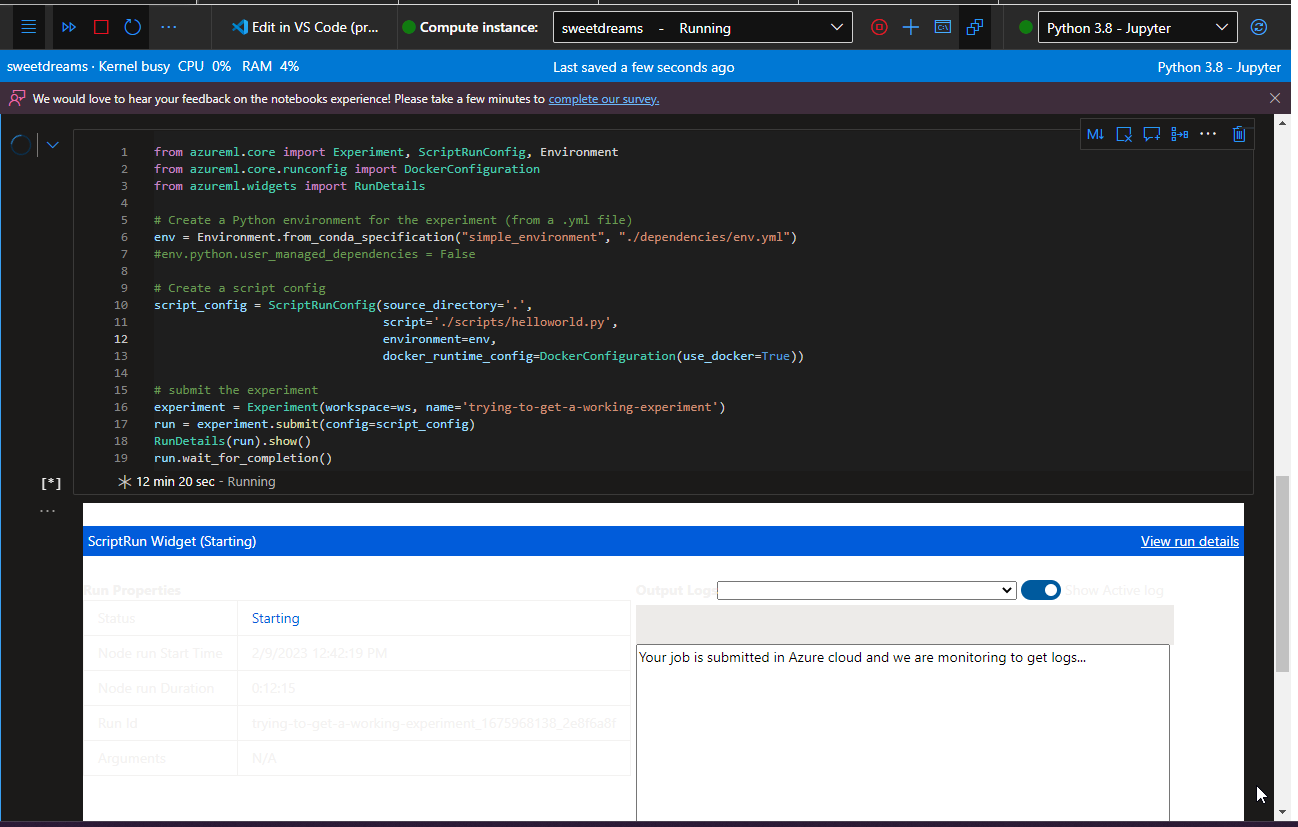Open the hamburger menu

(28, 27)
